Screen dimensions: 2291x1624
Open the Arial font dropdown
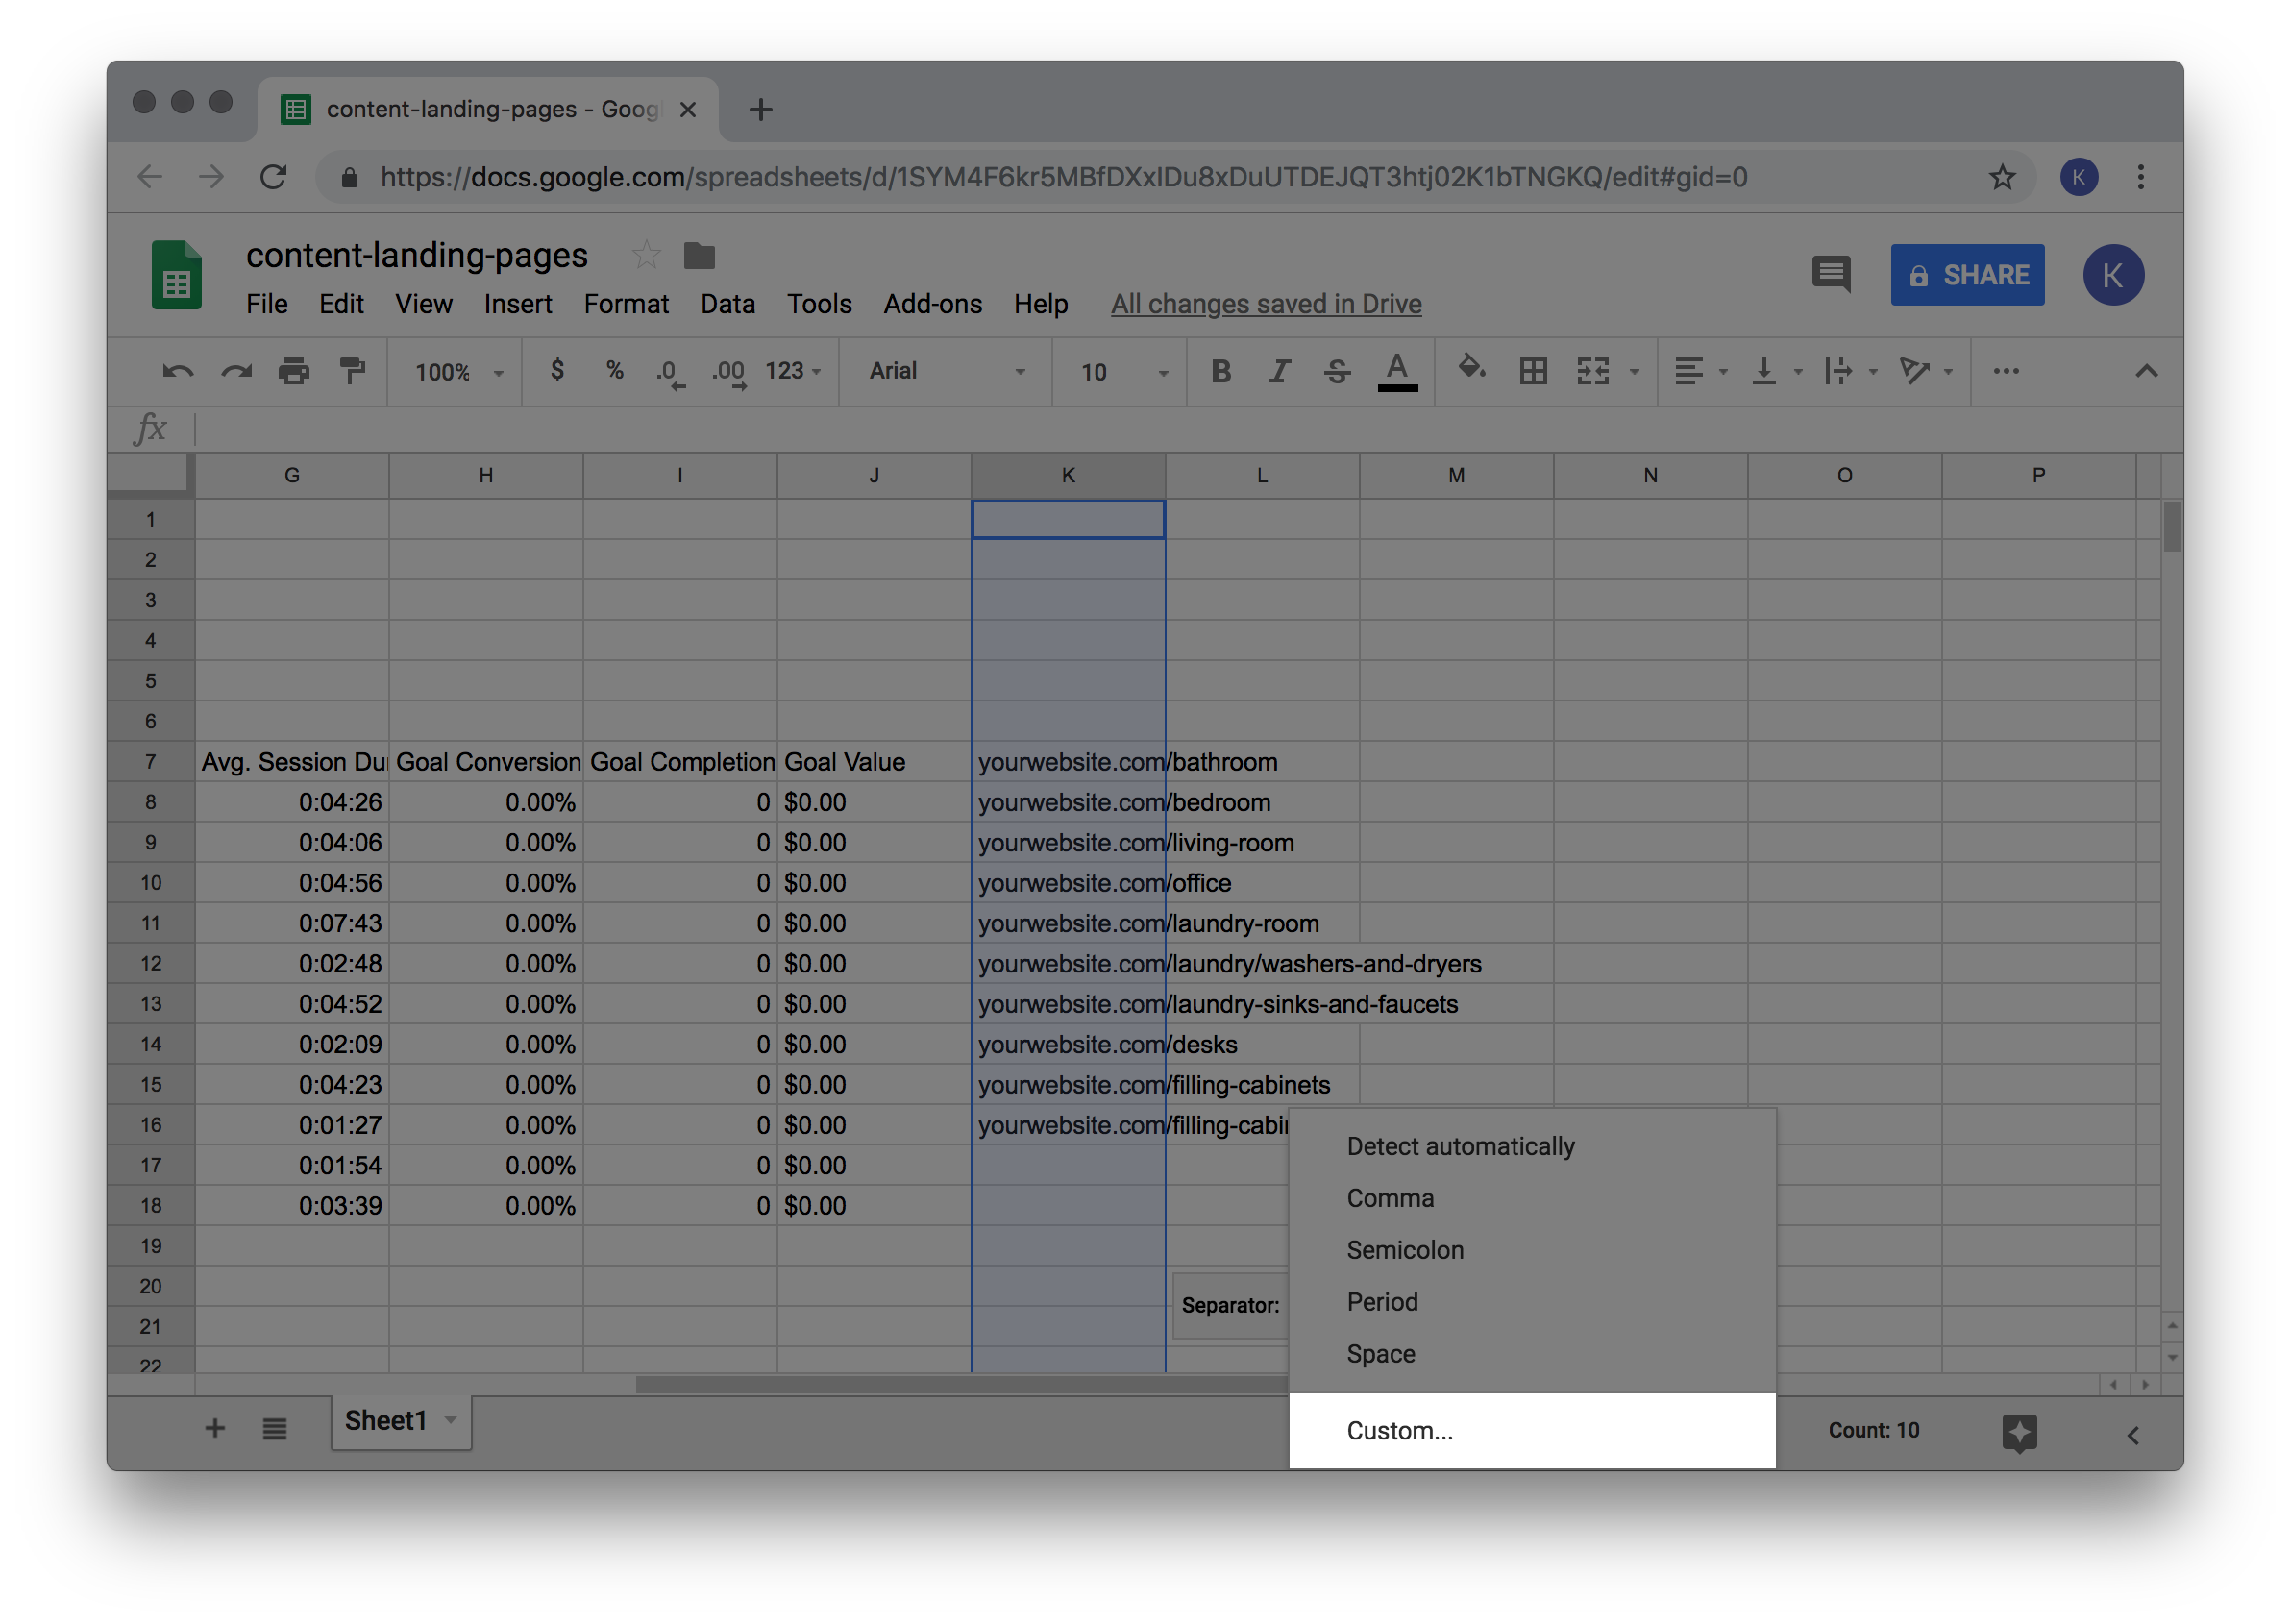coord(947,371)
